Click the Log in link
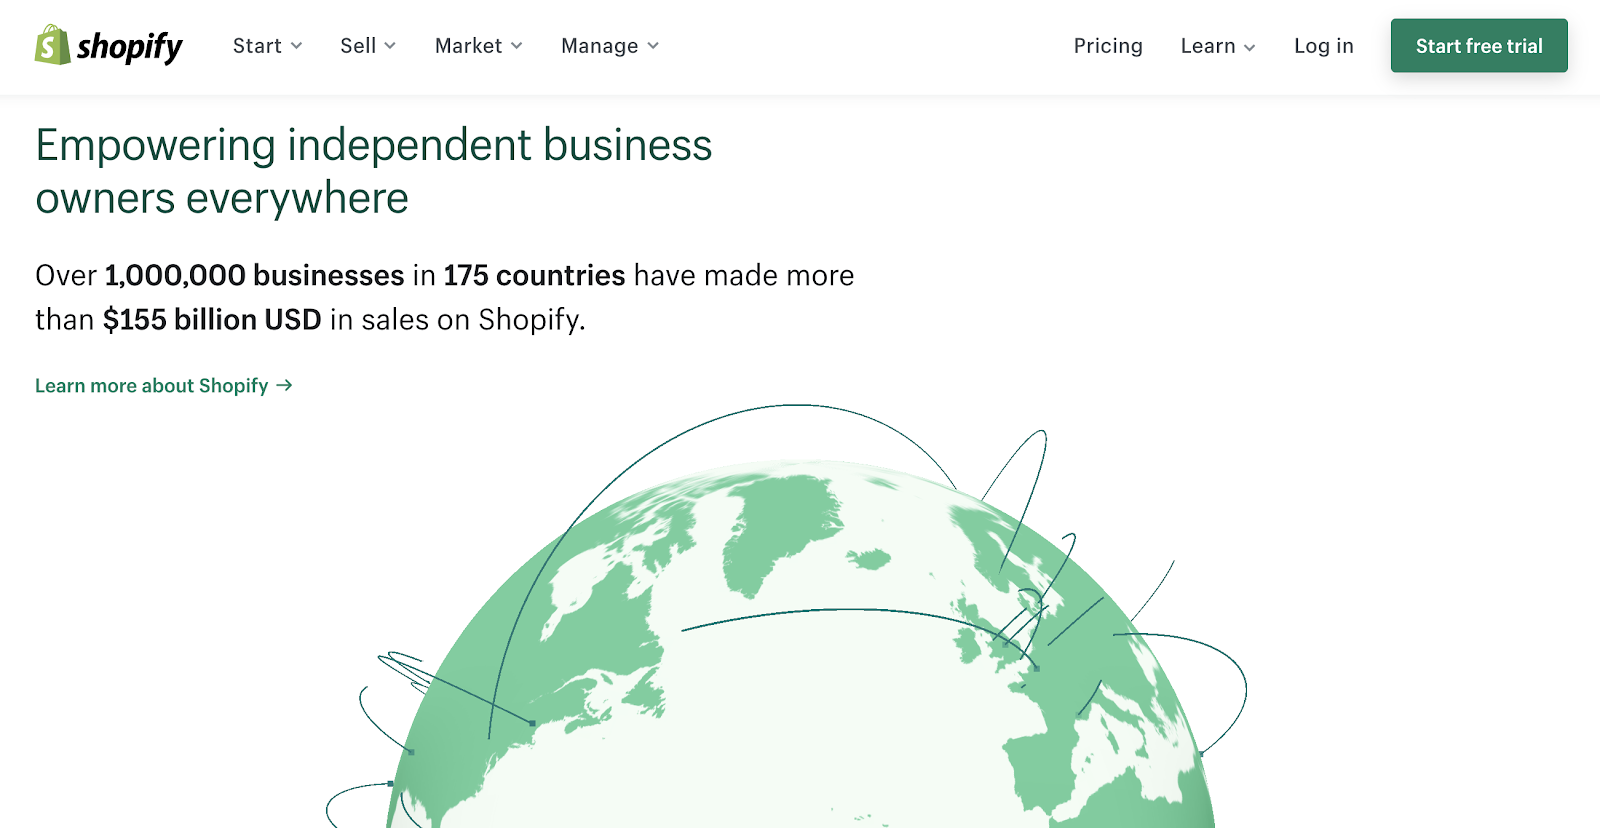The height and width of the screenshot is (828, 1600). click(x=1324, y=46)
